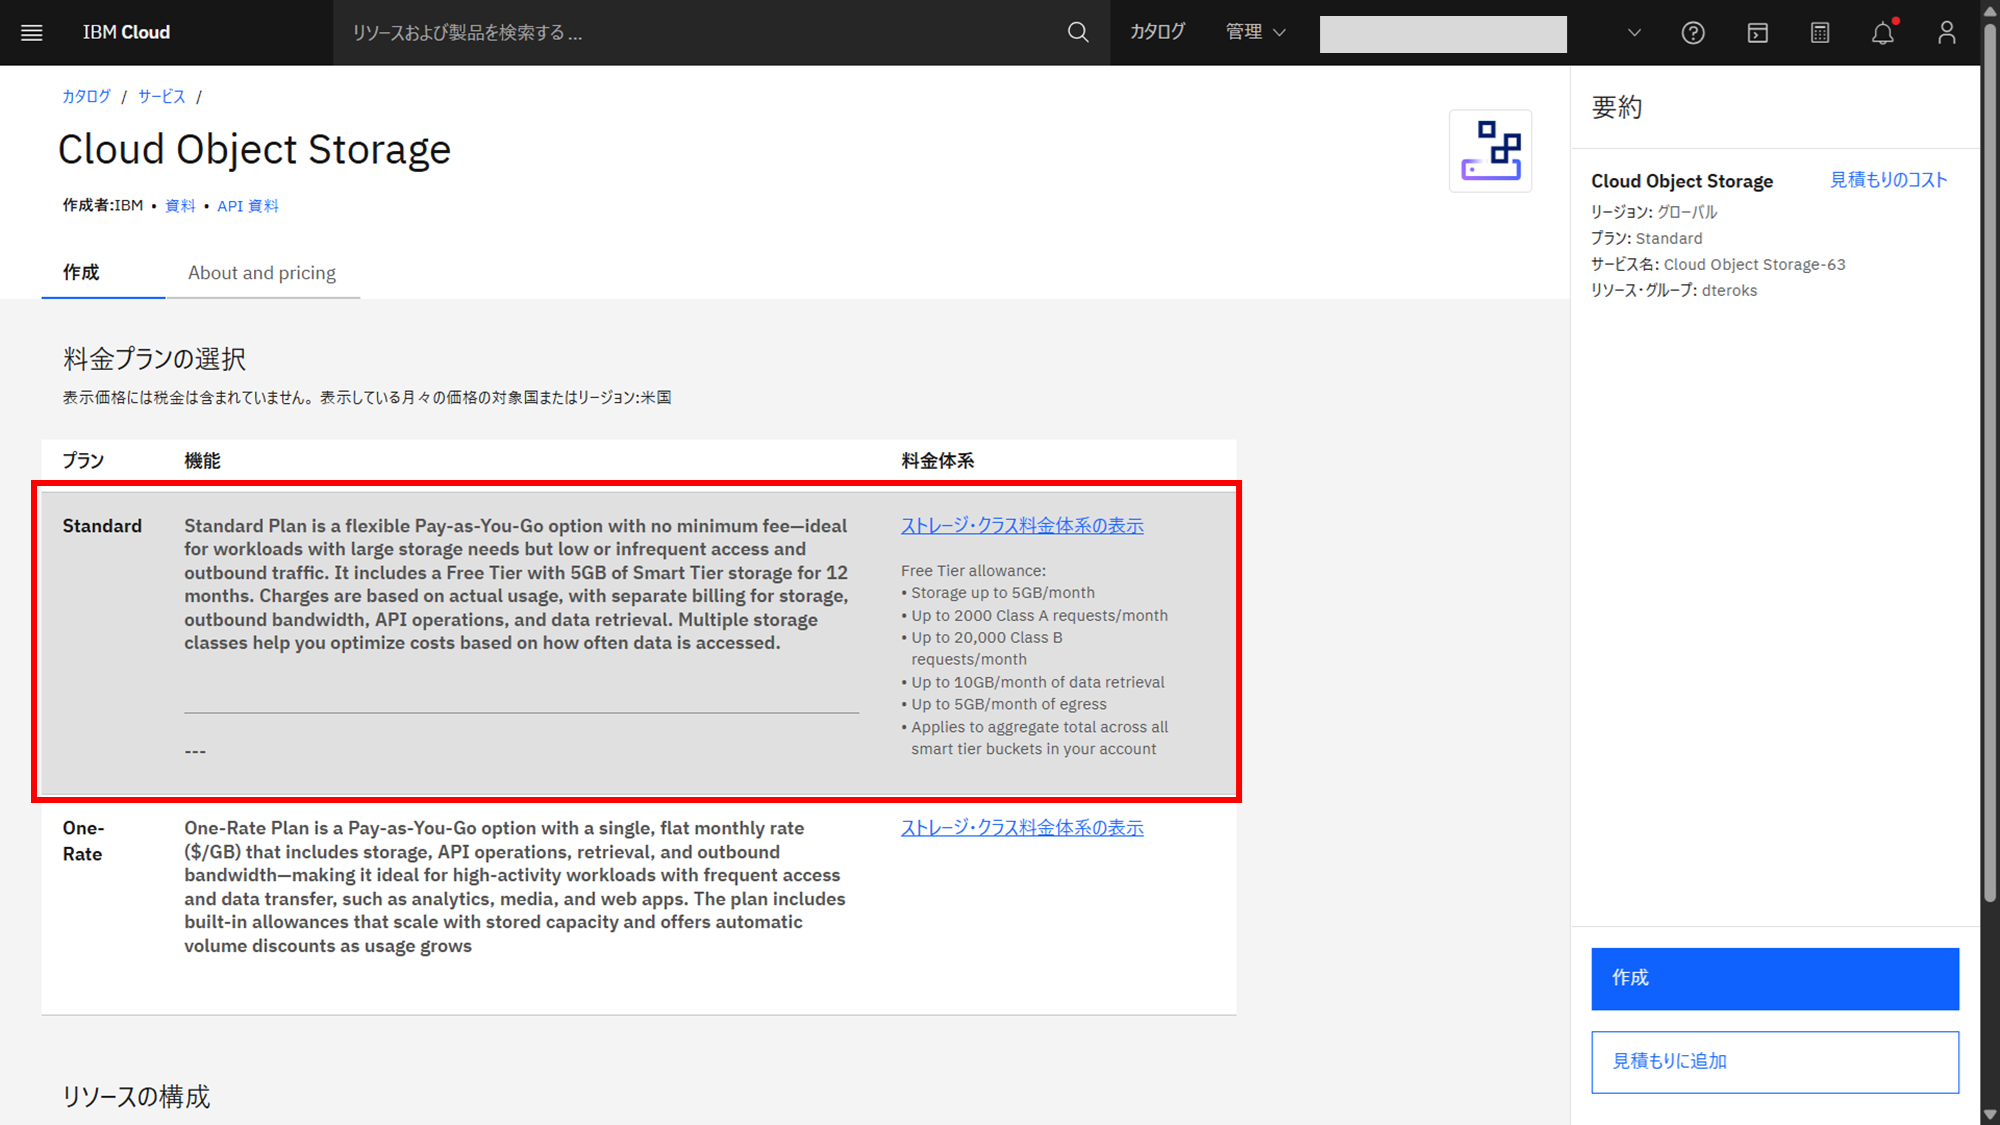Open the カタログ menu in header

click(1157, 33)
